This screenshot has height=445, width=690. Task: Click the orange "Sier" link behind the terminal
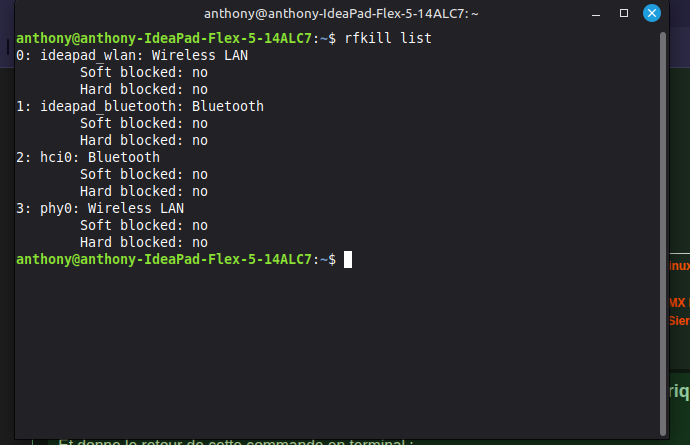click(678, 321)
